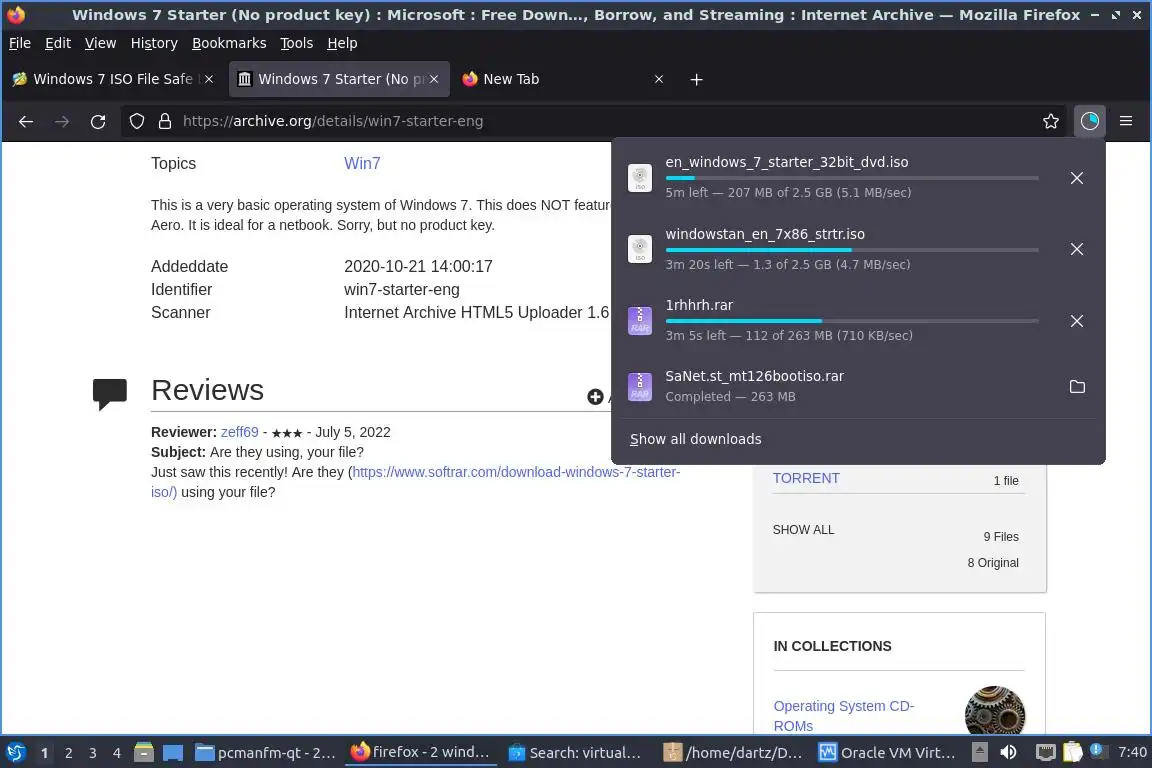Open Firefox hamburger application menu
The image size is (1152, 768).
pos(1126,121)
